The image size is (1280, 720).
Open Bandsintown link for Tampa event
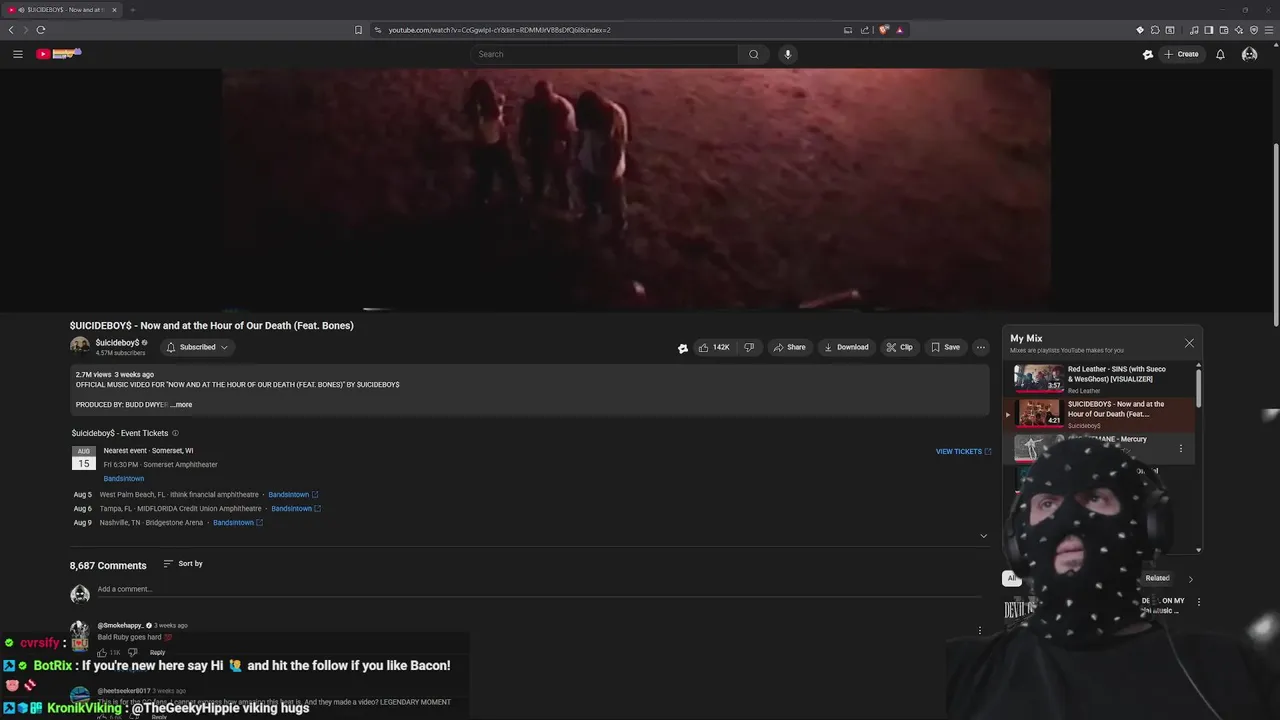coord(296,509)
